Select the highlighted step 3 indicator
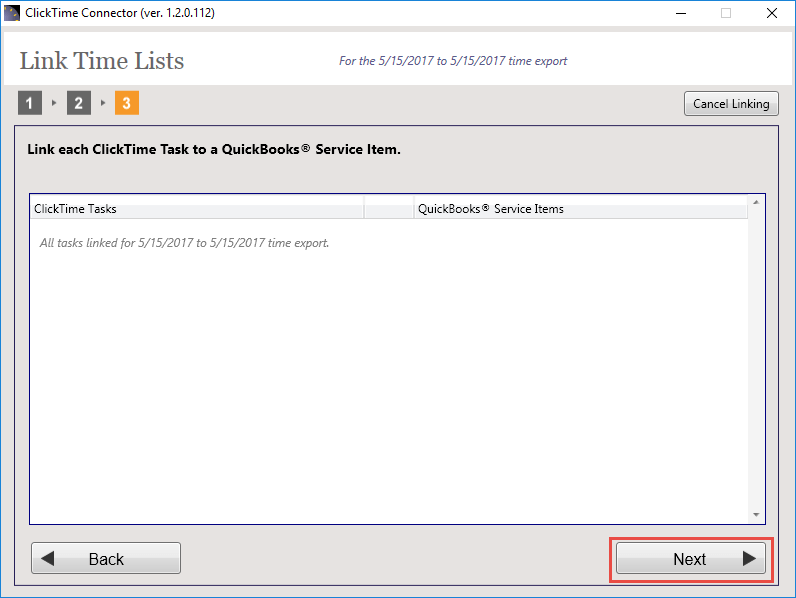This screenshot has width=796, height=598. [127, 103]
